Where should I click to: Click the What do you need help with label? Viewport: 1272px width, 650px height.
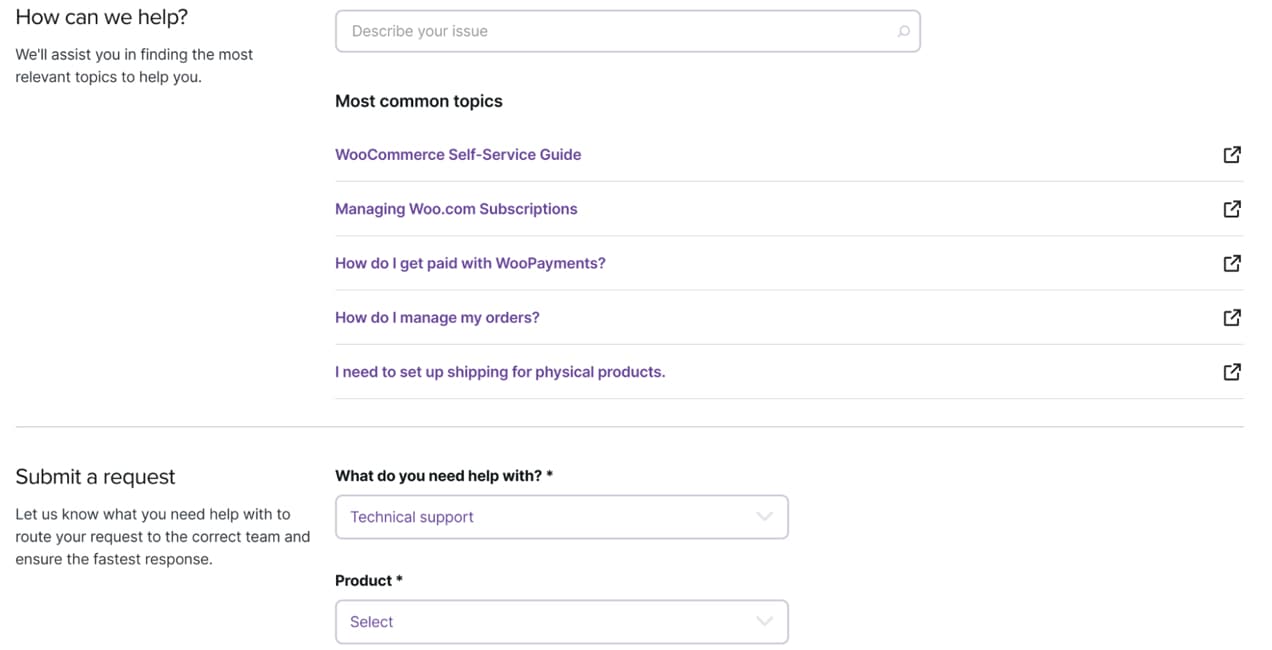[444, 476]
